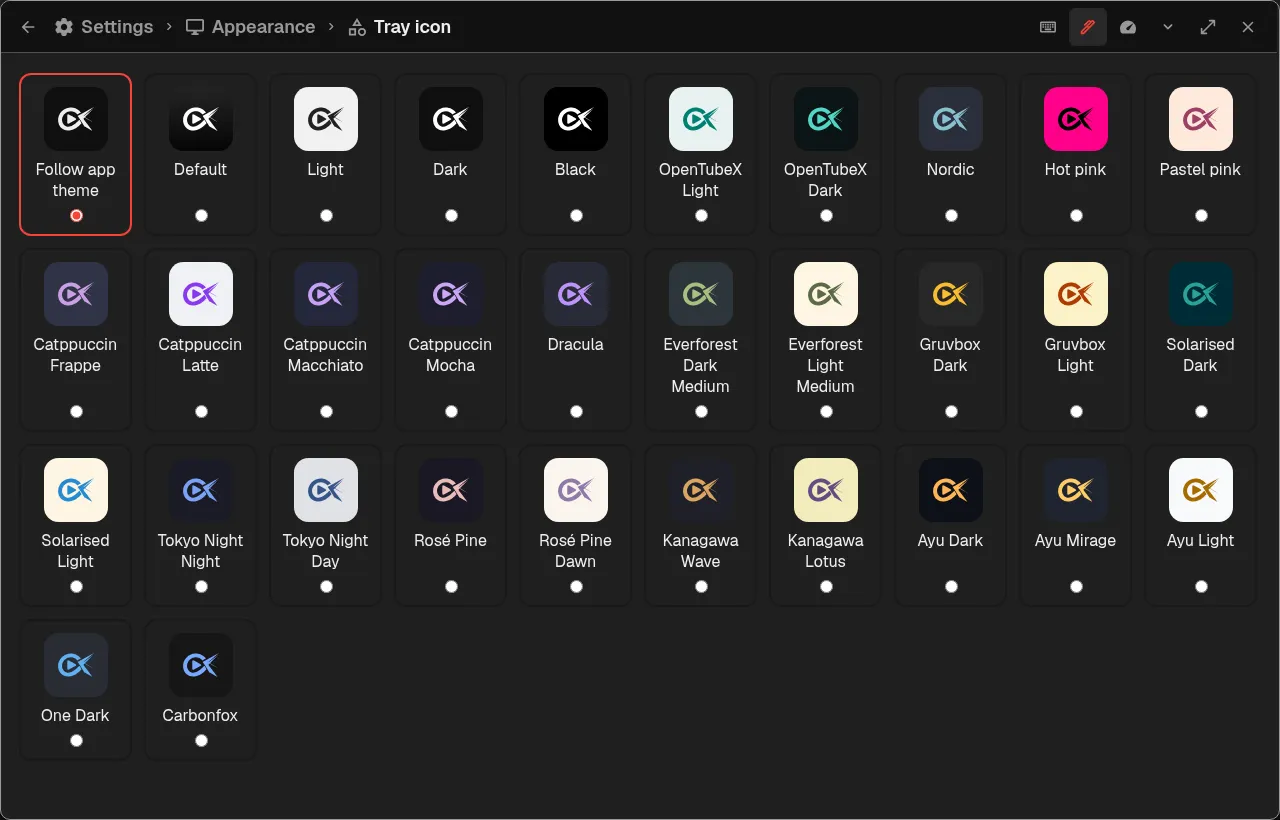Click the Black theme tray icon image
Image resolution: width=1280 pixels, height=820 pixels.
pyautogui.click(x=576, y=119)
